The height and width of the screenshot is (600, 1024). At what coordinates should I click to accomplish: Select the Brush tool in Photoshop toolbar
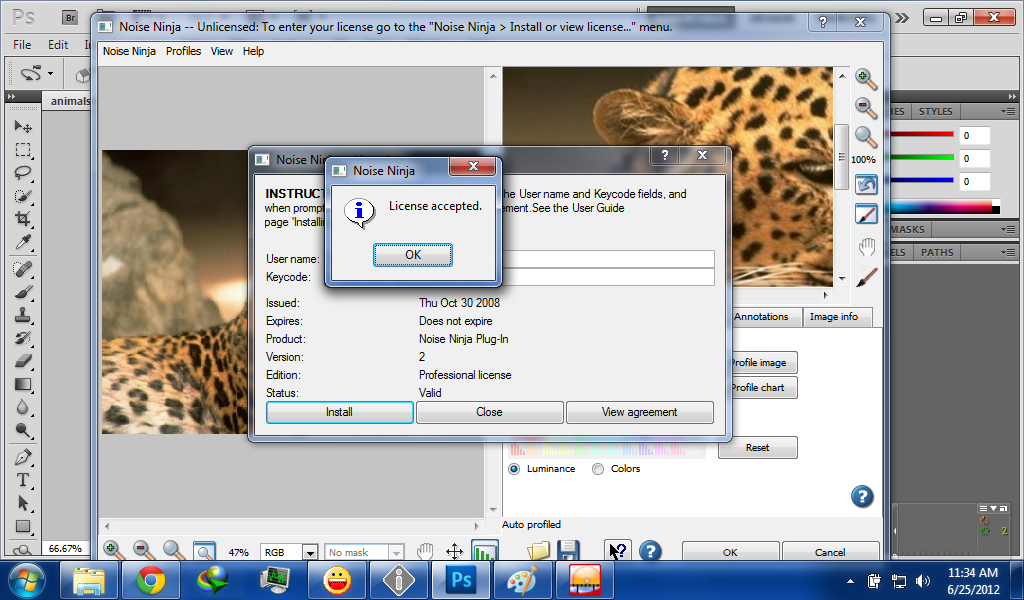[x=24, y=292]
